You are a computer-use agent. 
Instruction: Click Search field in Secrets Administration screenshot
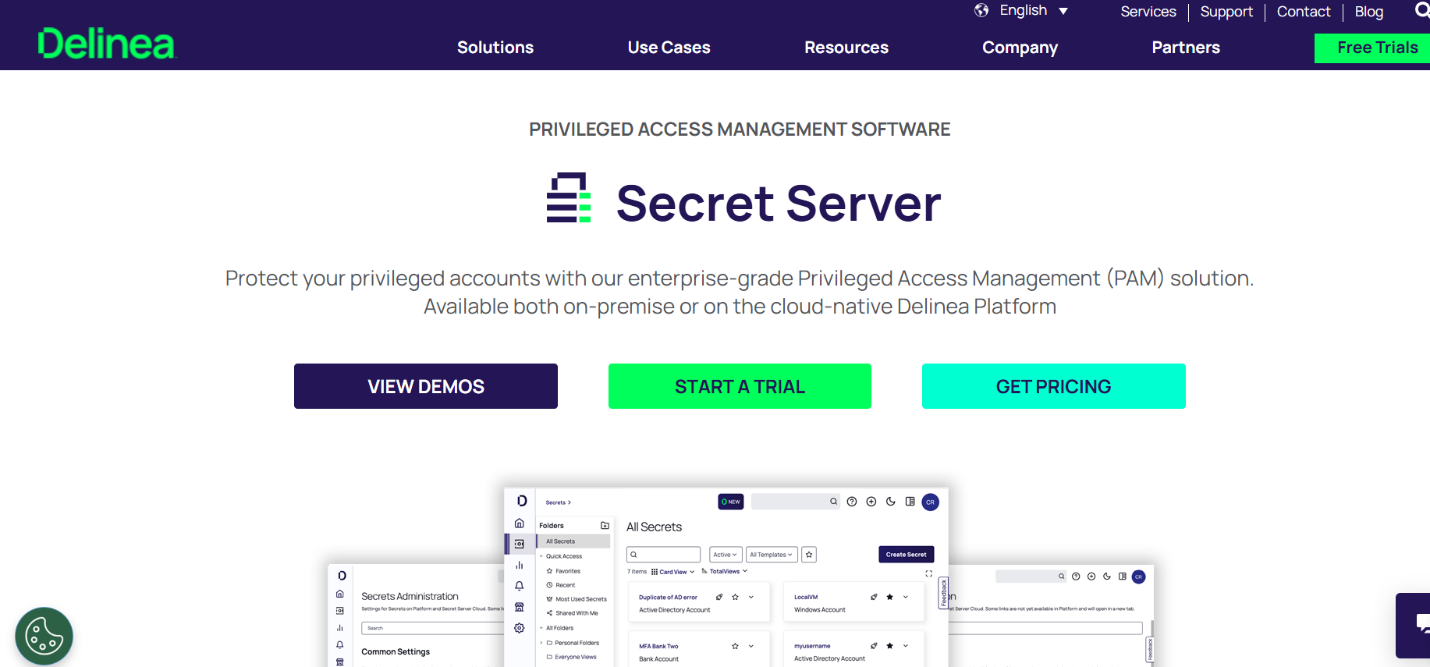click(433, 628)
